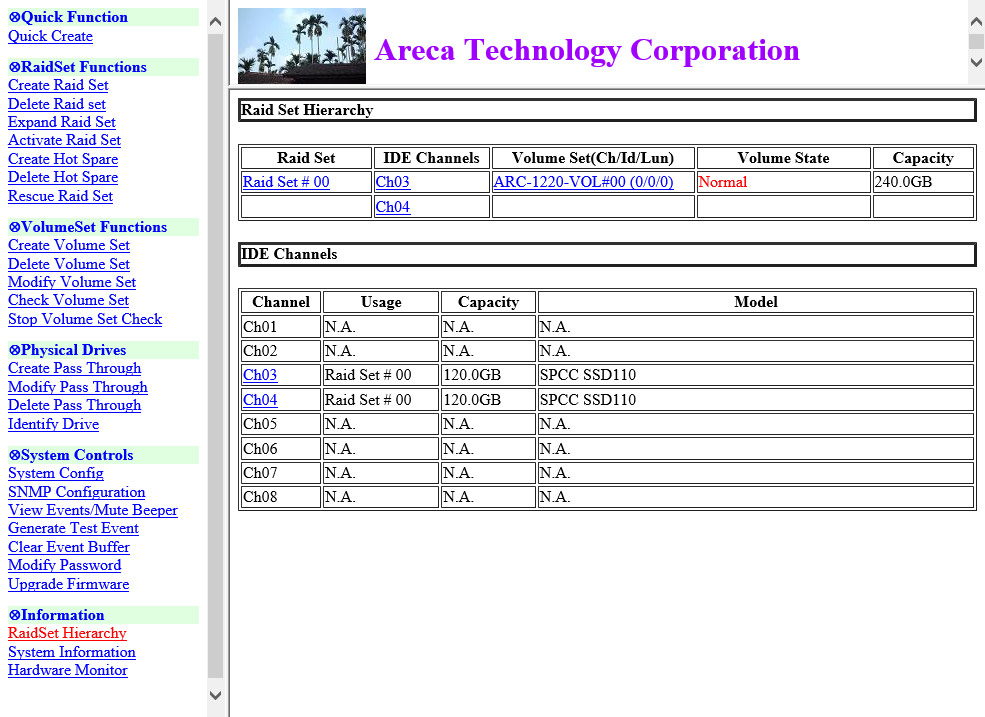Click Stop Volume Set Check
This screenshot has width=985, height=717.
[85, 319]
